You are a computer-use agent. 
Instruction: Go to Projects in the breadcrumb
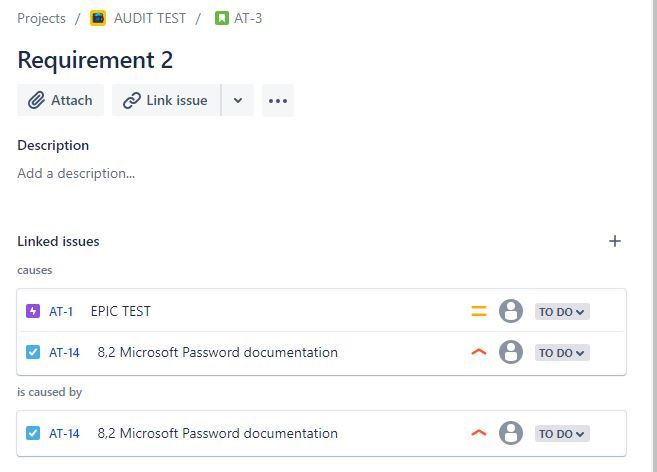41,18
